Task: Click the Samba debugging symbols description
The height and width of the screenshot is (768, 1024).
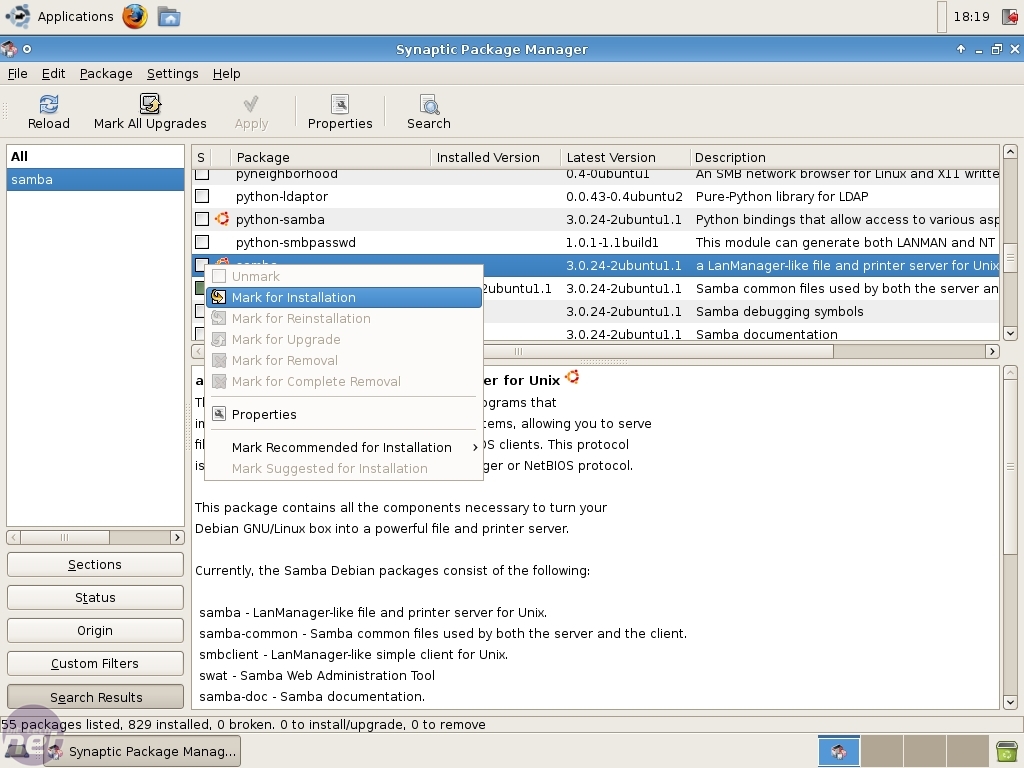Action: pyautogui.click(x=780, y=312)
